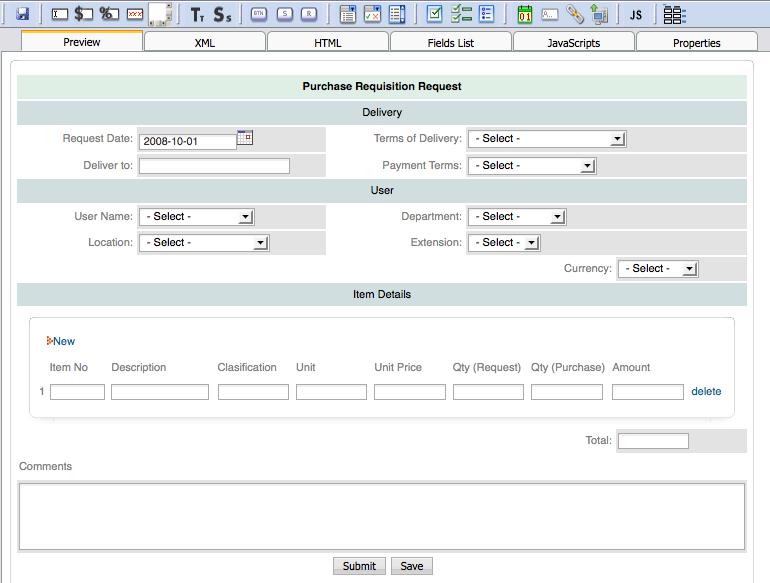Open the HTML tab
Image resolution: width=770 pixels, height=583 pixels.
pyautogui.click(x=328, y=43)
